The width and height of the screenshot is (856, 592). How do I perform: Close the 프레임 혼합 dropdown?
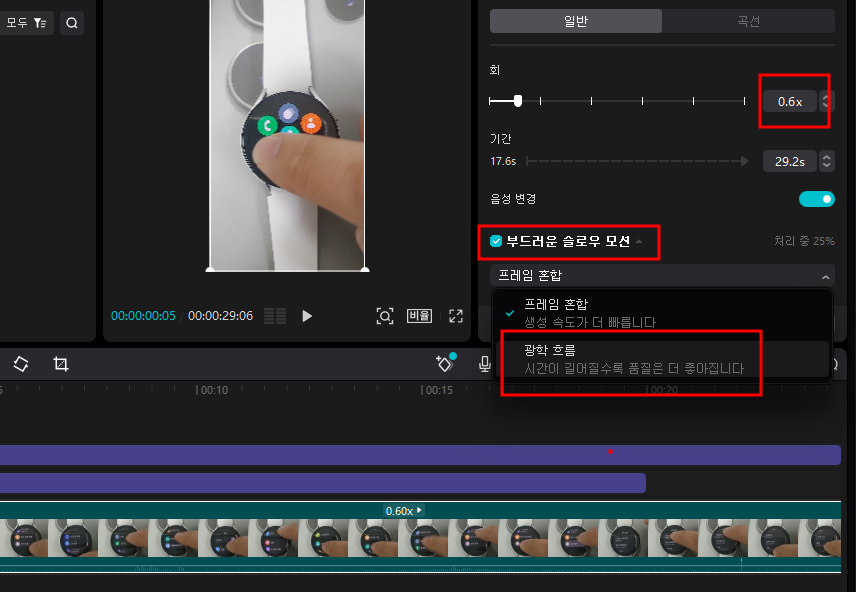click(x=662, y=276)
